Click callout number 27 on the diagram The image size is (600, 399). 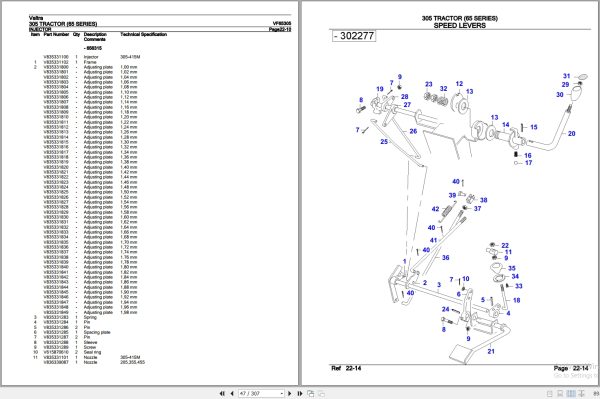tap(407, 104)
